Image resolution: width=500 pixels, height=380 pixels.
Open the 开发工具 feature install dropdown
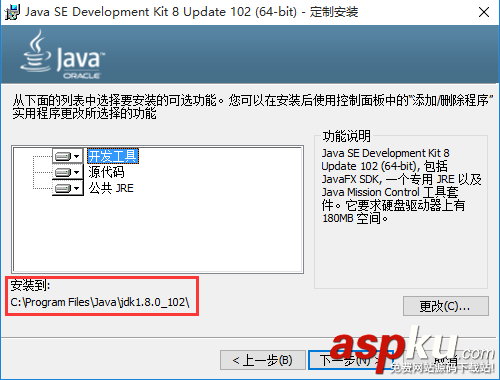pos(68,156)
